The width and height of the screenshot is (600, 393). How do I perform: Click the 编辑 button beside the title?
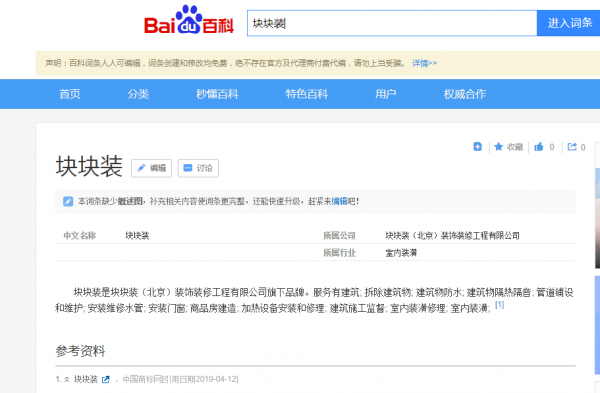pyautogui.click(x=152, y=168)
